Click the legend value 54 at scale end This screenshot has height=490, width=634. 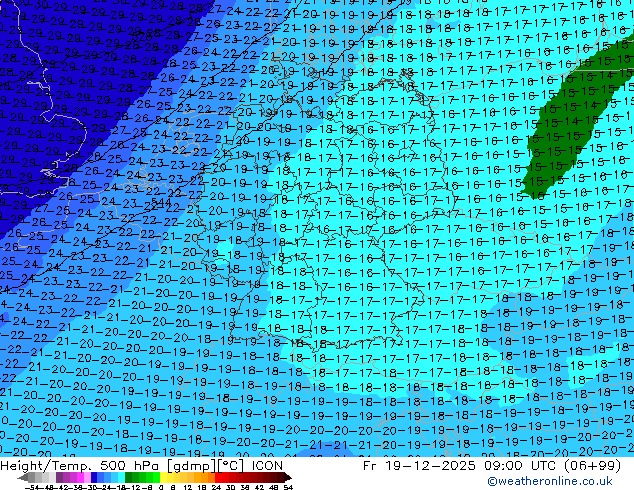(x=288, y=487)
